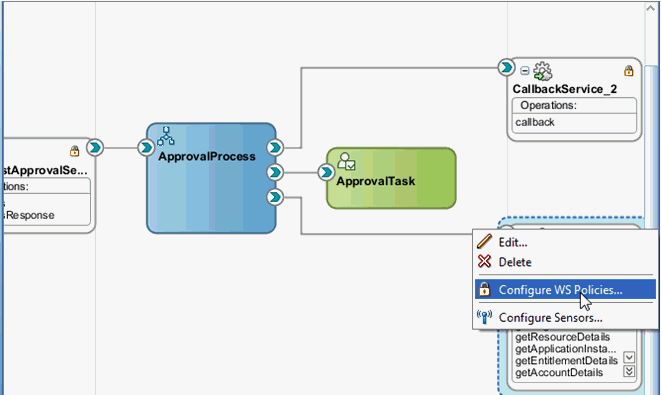661x395 pixels.
Task: Click the middle output port arrow of ApprovalProcess
Action: [x=275, y=172]
